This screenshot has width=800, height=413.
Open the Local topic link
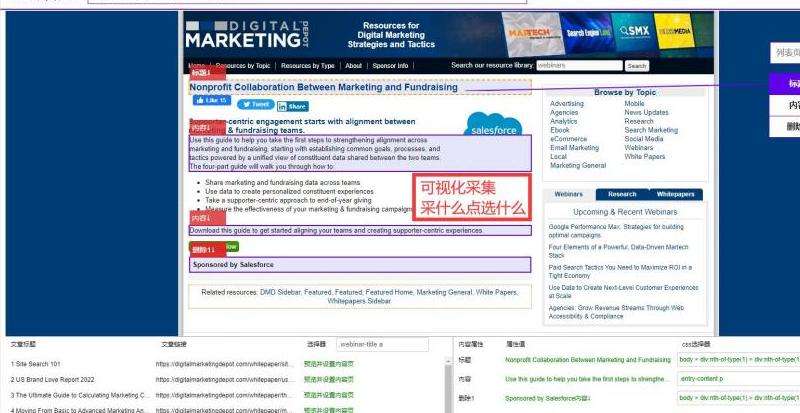tap(558, 157)
